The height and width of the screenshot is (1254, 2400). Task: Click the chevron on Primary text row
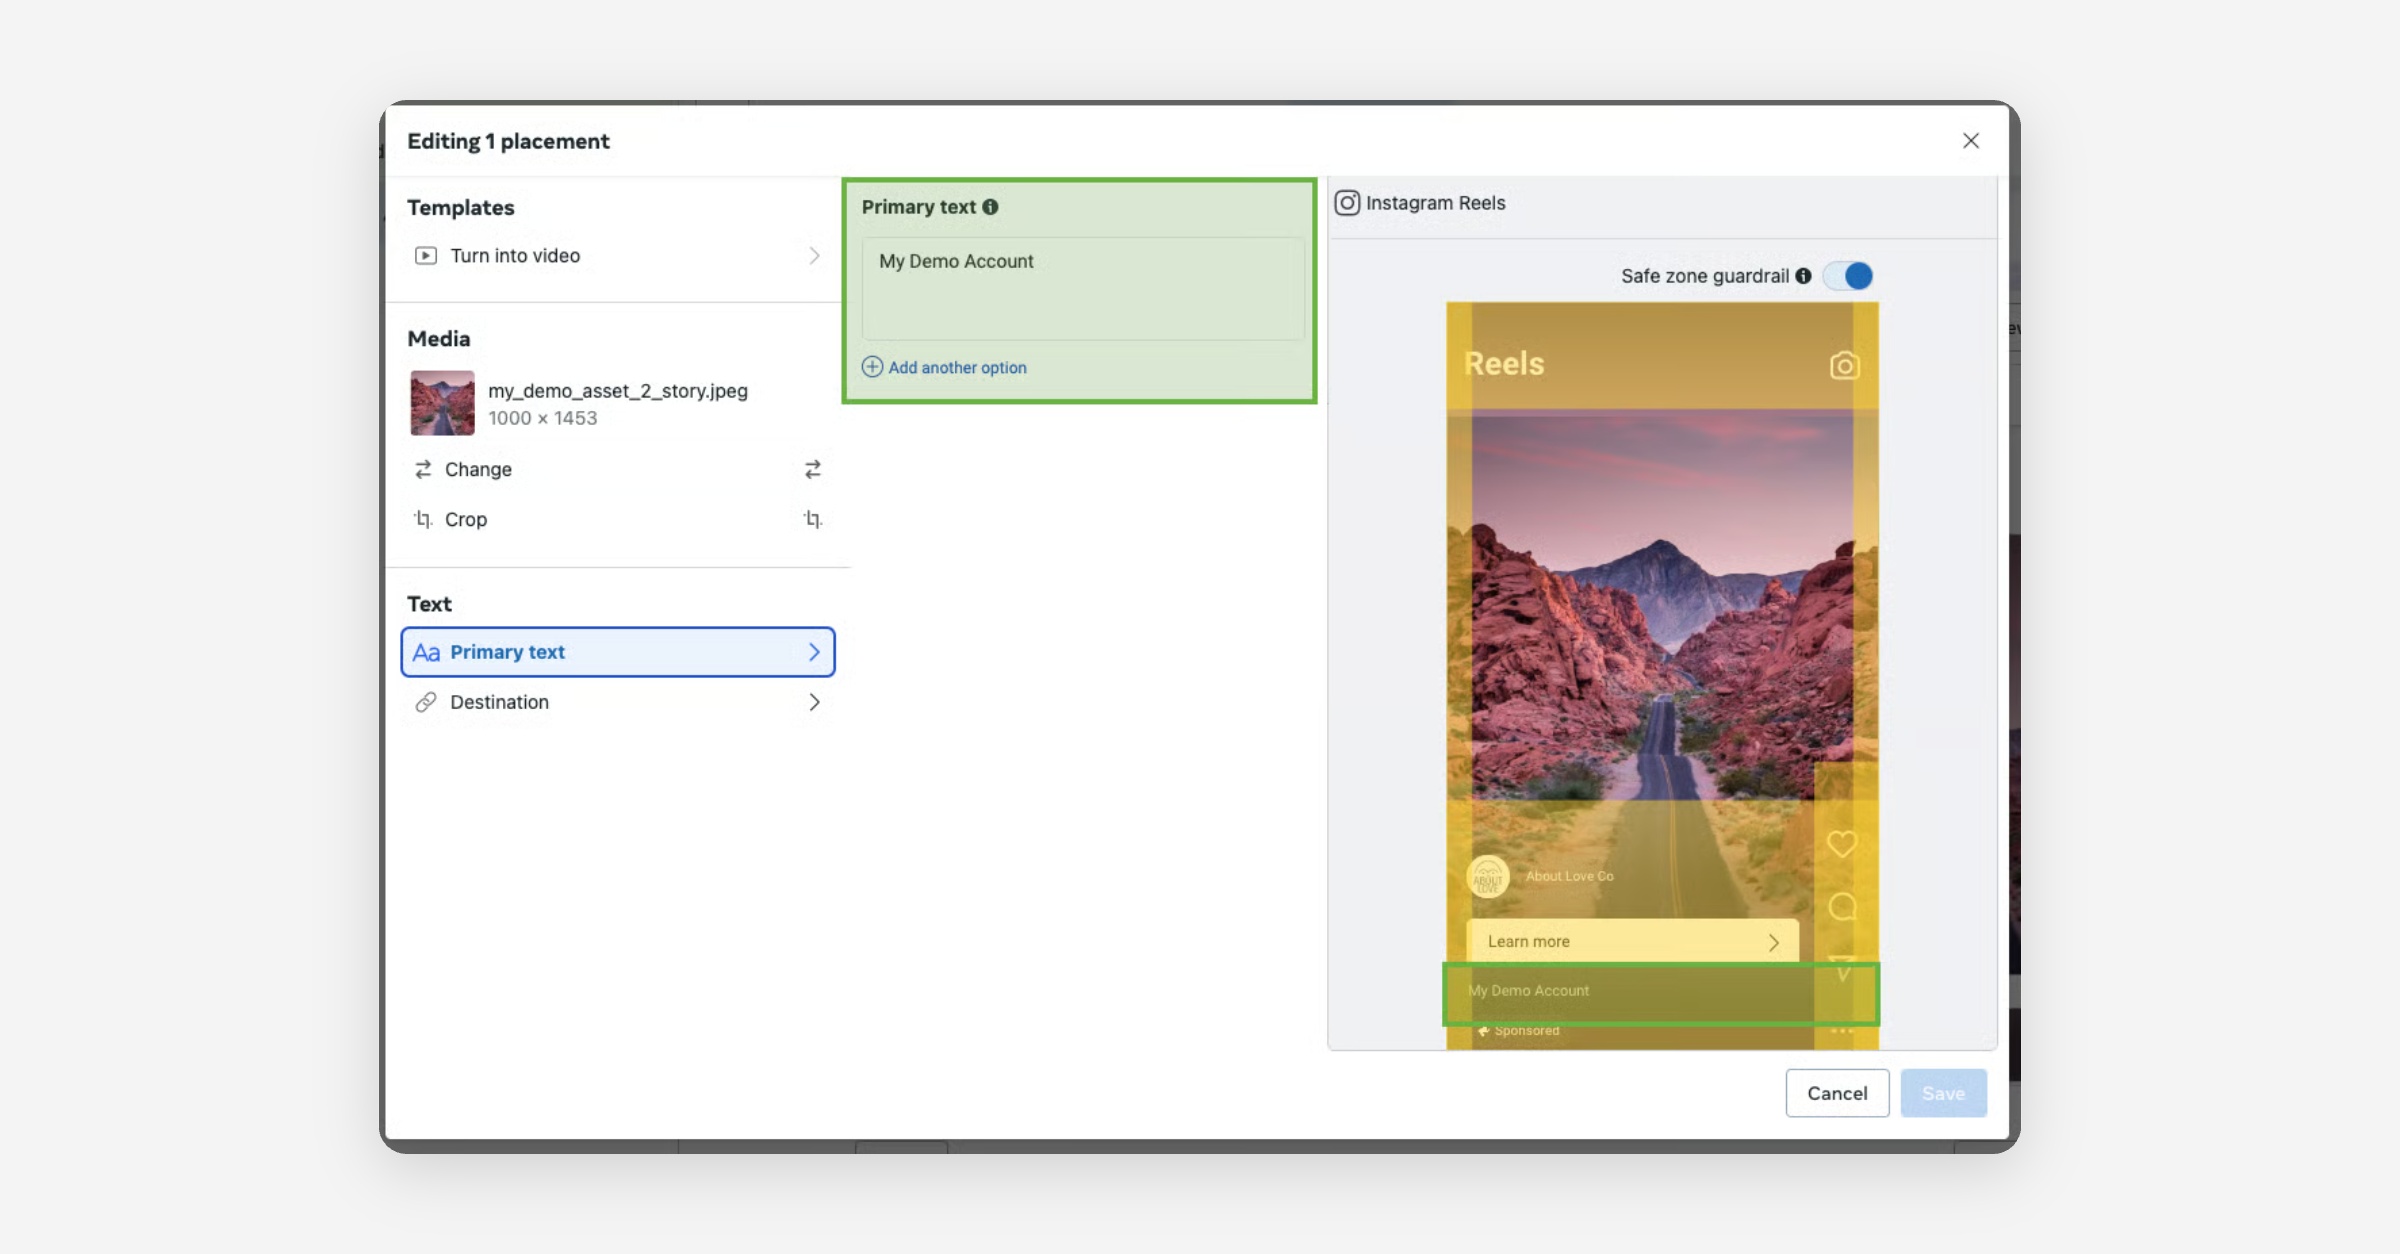tap(814, 652)
